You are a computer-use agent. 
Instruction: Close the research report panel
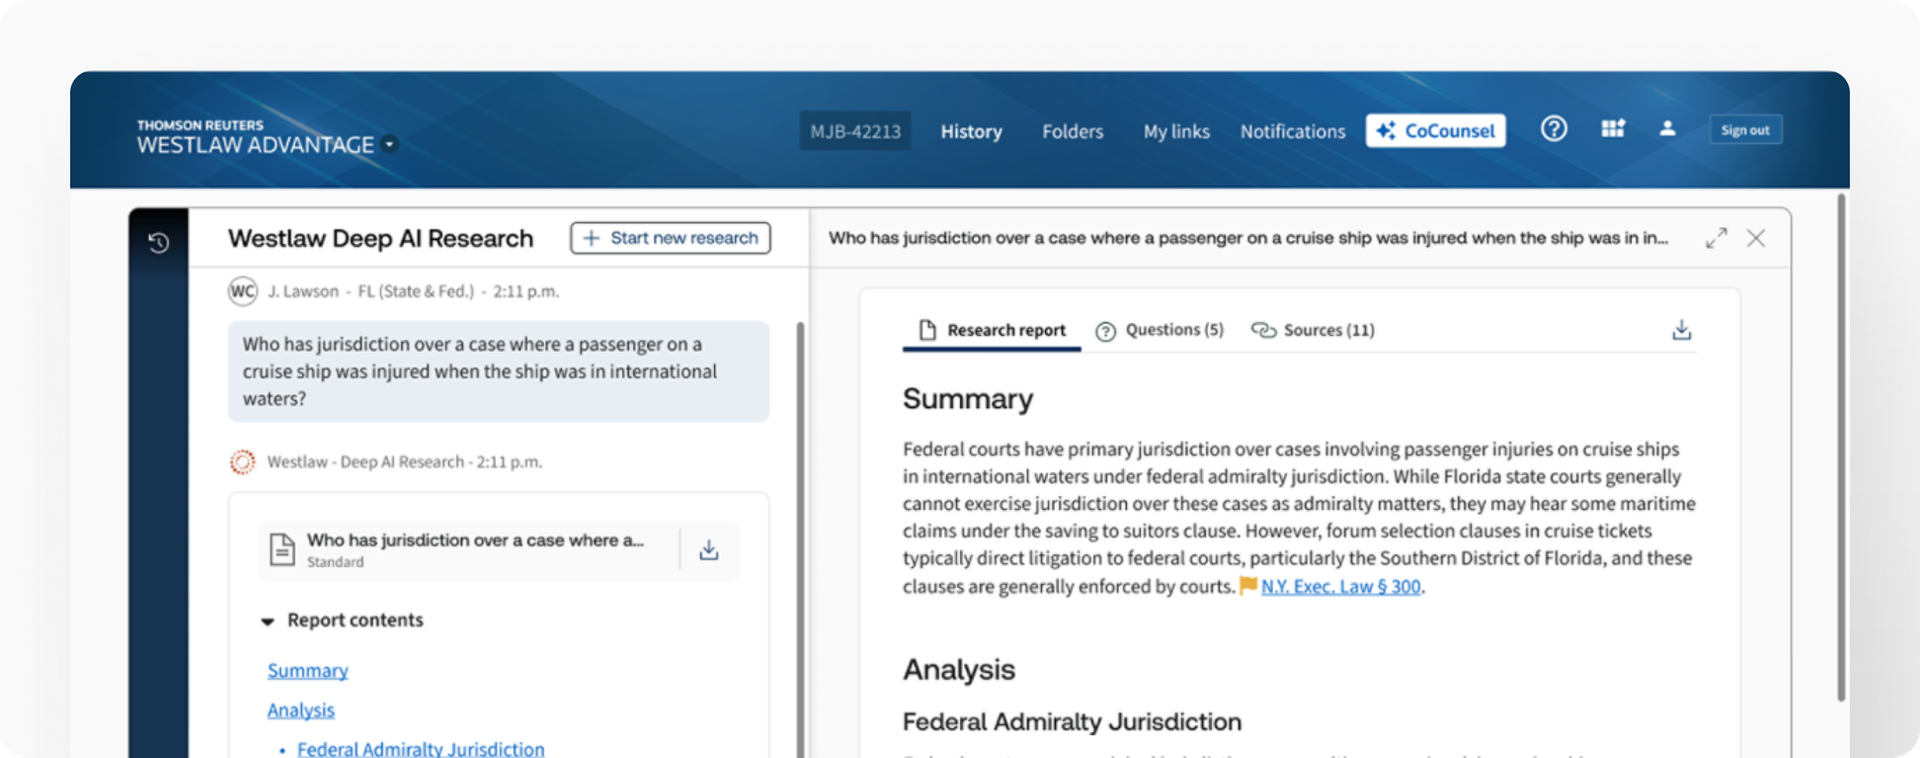point(1756,238)
